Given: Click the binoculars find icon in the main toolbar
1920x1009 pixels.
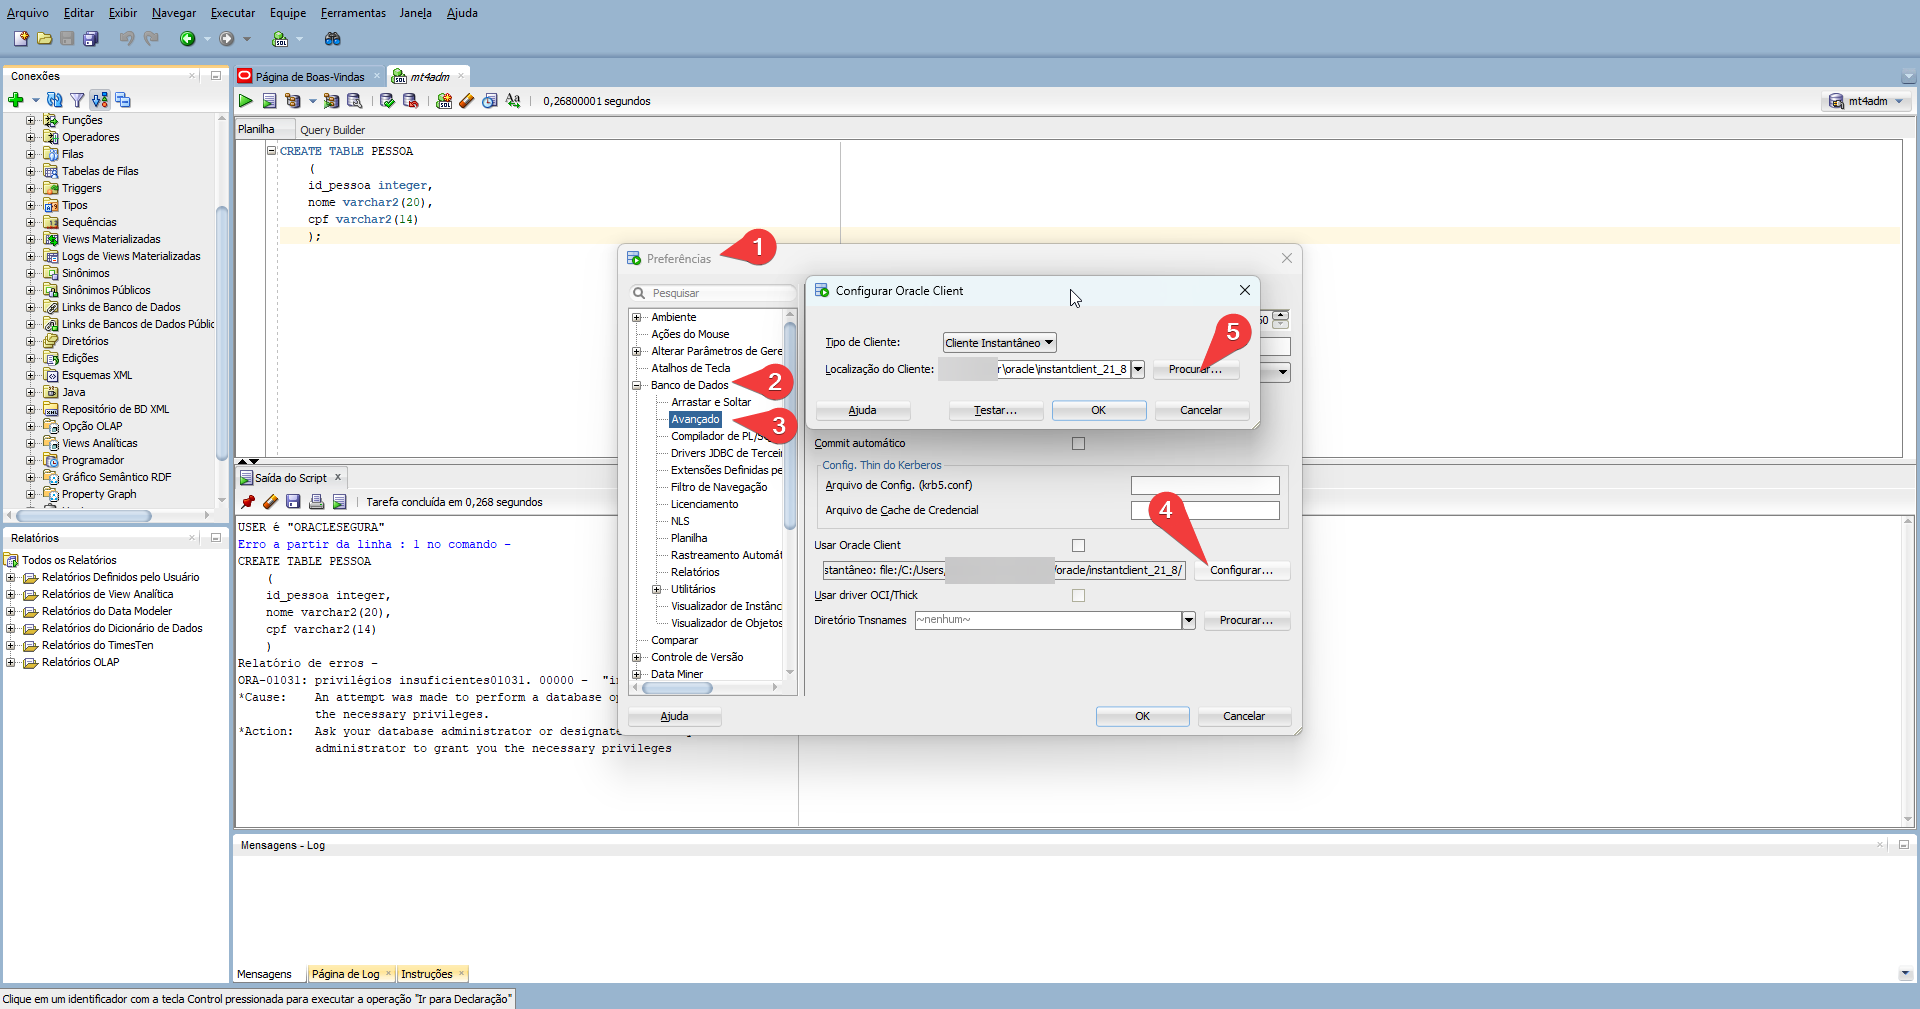Looking at the screenshot, I should [333, 39].
